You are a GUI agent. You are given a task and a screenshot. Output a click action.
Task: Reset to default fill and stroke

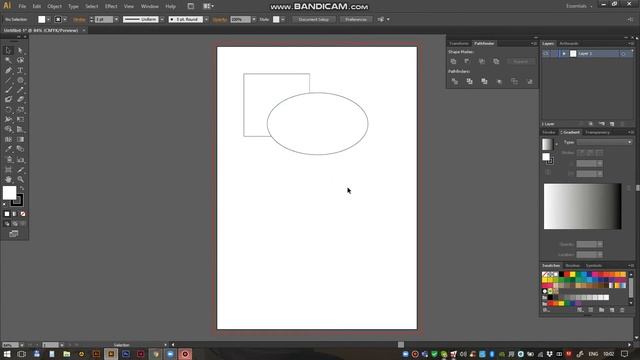[x=4, y=204]
